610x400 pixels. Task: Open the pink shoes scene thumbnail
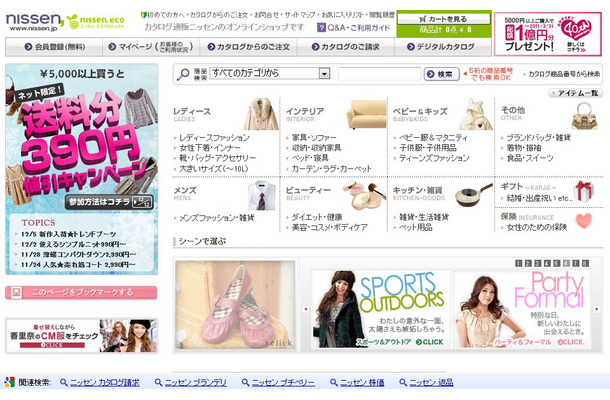pos(235,305)
